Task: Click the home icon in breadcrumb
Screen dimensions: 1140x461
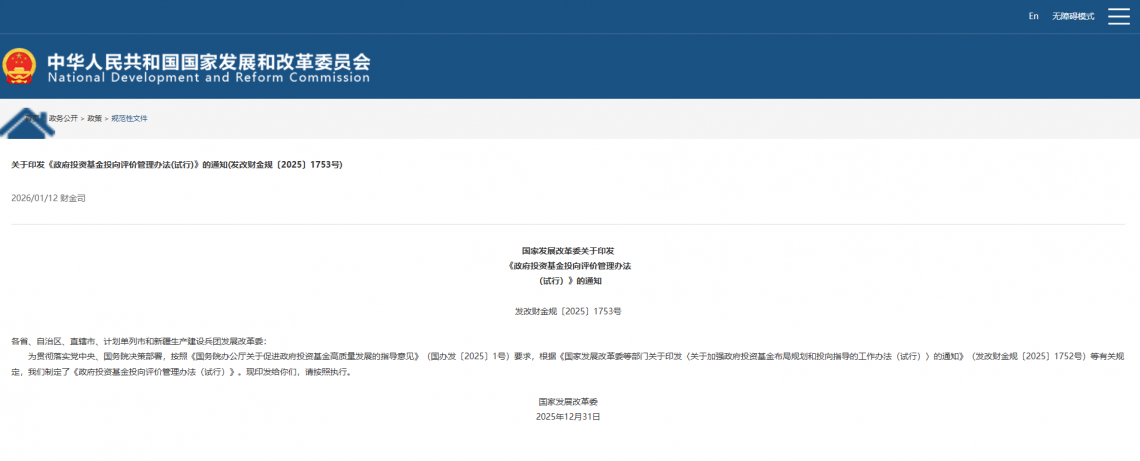Action: (28, 119)
